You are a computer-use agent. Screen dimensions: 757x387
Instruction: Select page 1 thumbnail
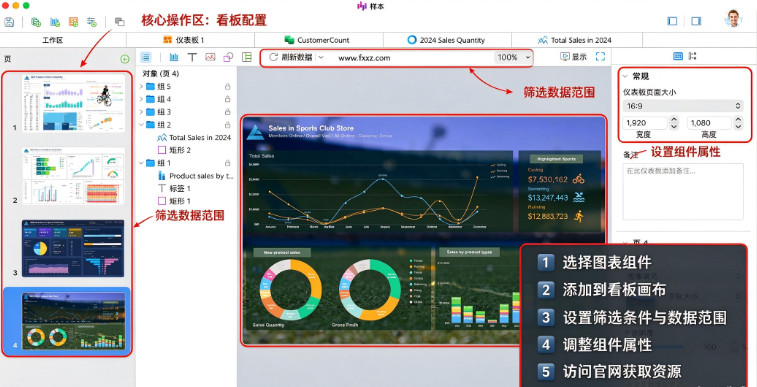click(73, 103)
